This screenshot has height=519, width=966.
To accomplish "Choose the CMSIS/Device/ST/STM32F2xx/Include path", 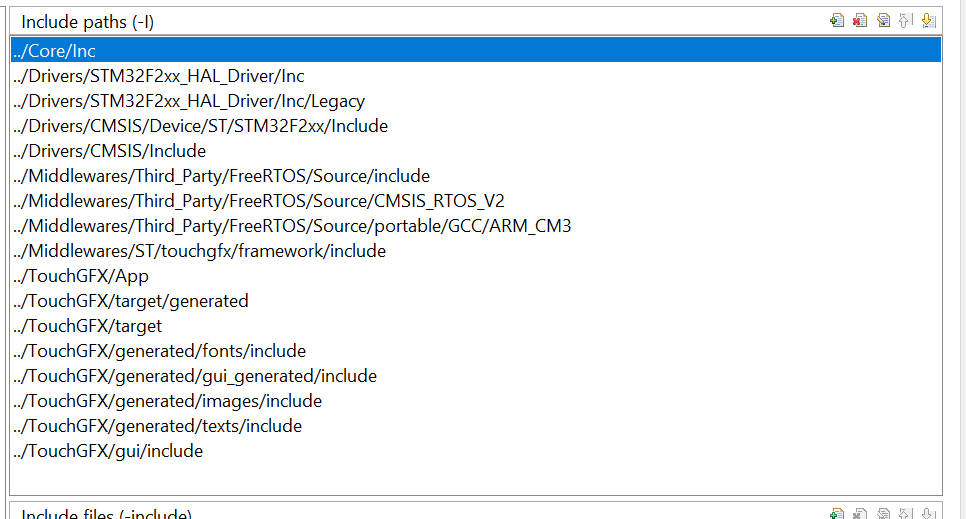I will click(476, 126).
